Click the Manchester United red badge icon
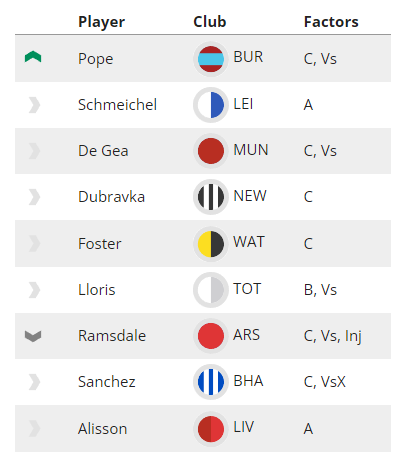The image size is (402, 459). pyautogui.click(x=211, y=151)
